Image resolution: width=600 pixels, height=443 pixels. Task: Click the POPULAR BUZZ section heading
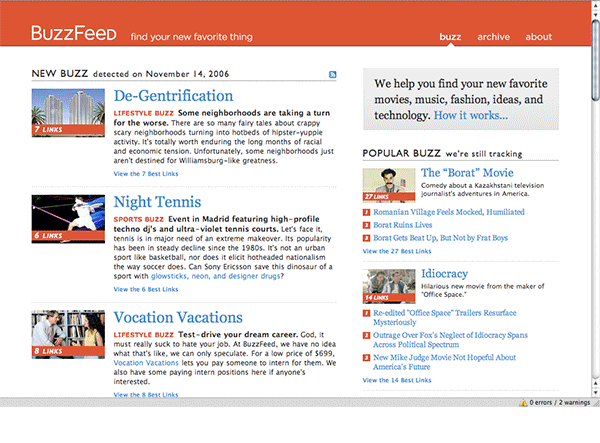[x=401, y=153]
